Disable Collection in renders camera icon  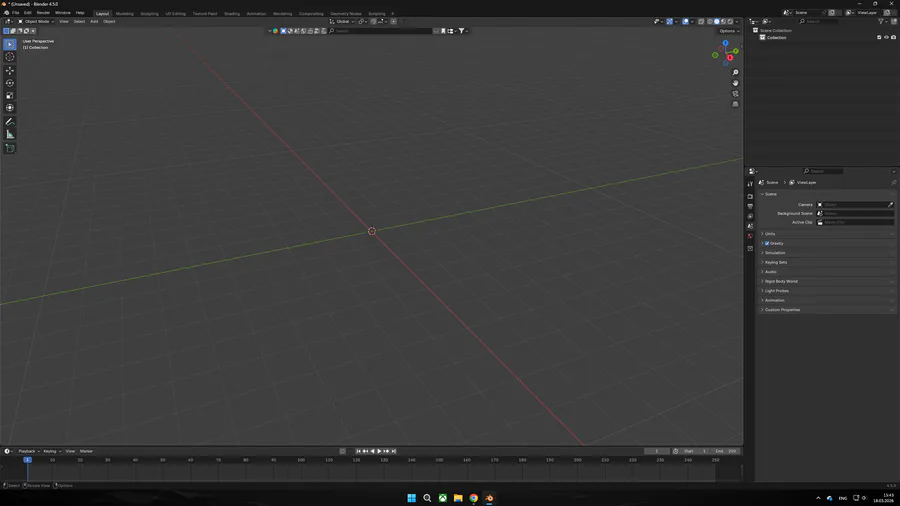[893, 37]
